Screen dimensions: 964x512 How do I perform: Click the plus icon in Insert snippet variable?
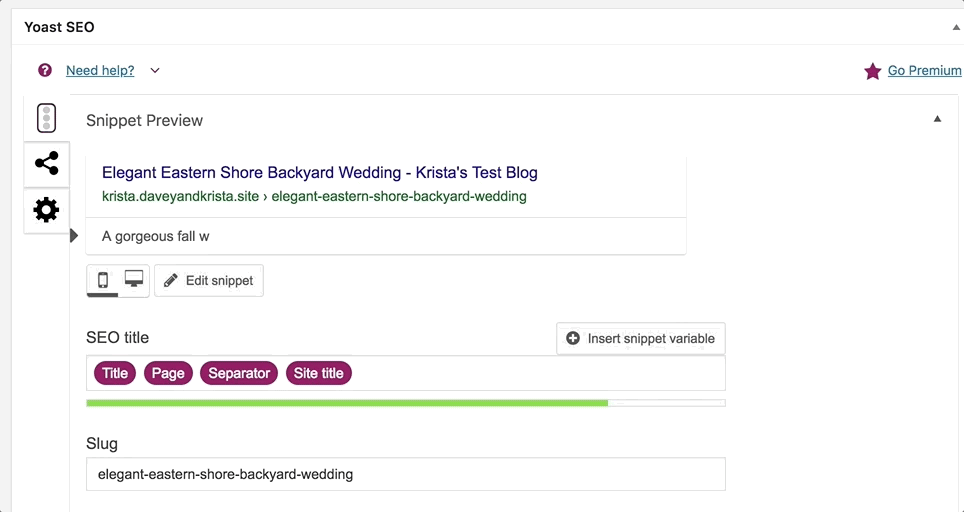tap(573, 339)
